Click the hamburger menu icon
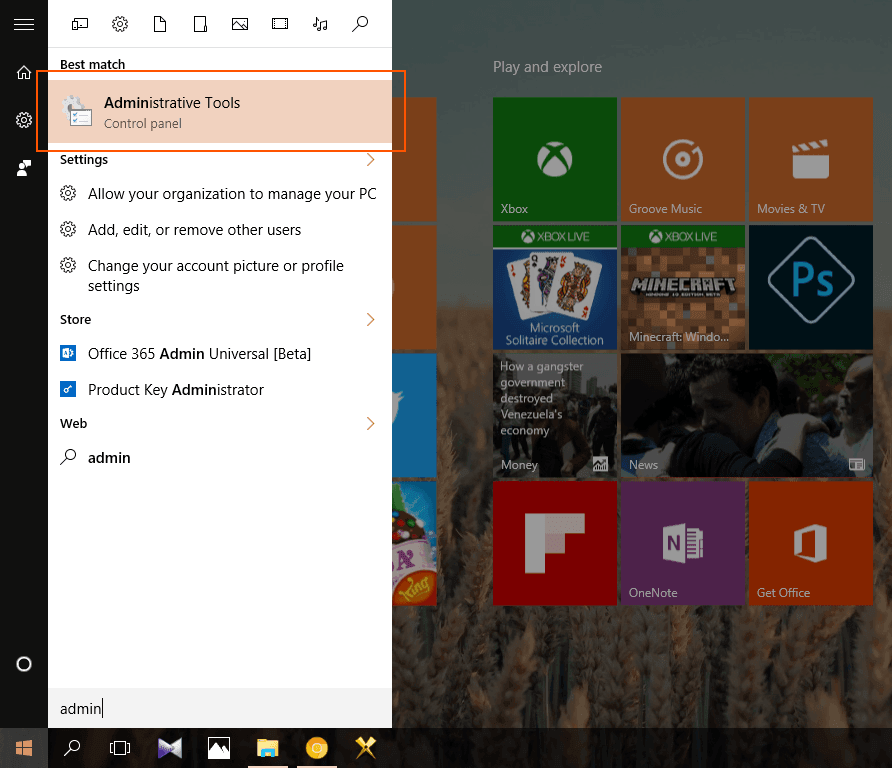 point(24,24)
